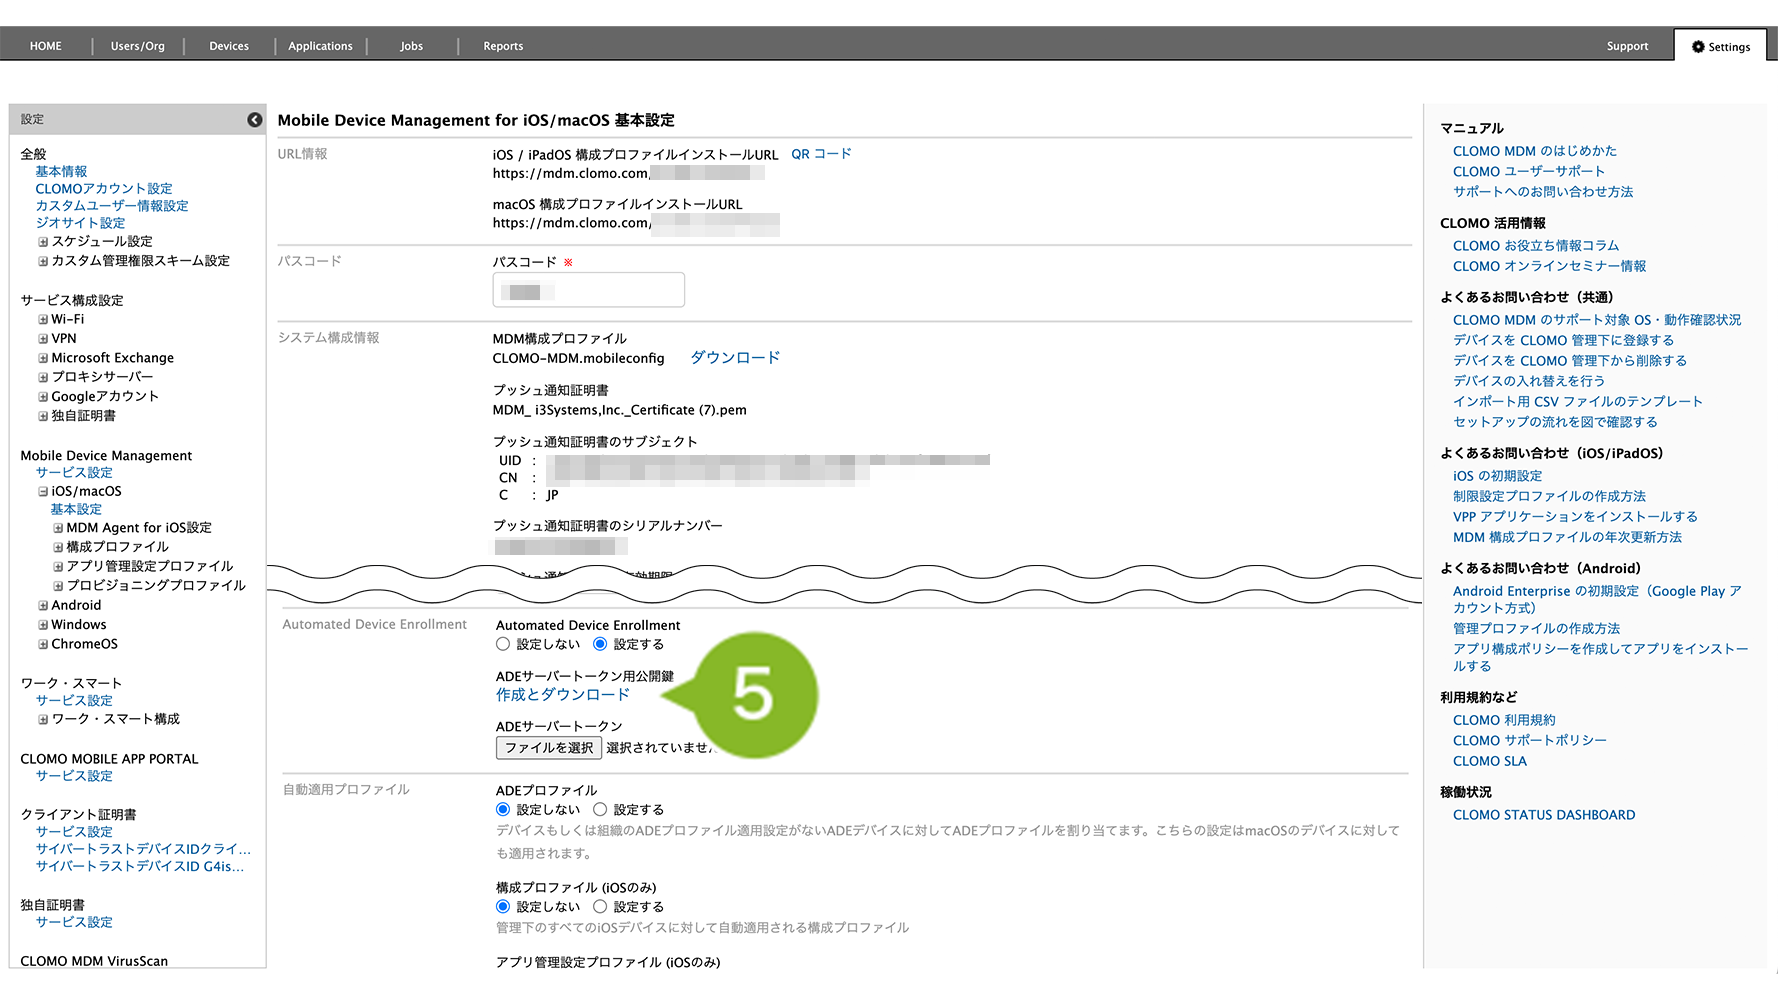This screenshot has height=1000, width=1778.
Task: Open MDM 構成プロファイルの年次更新方法 link
Action: coord(1568,538)
